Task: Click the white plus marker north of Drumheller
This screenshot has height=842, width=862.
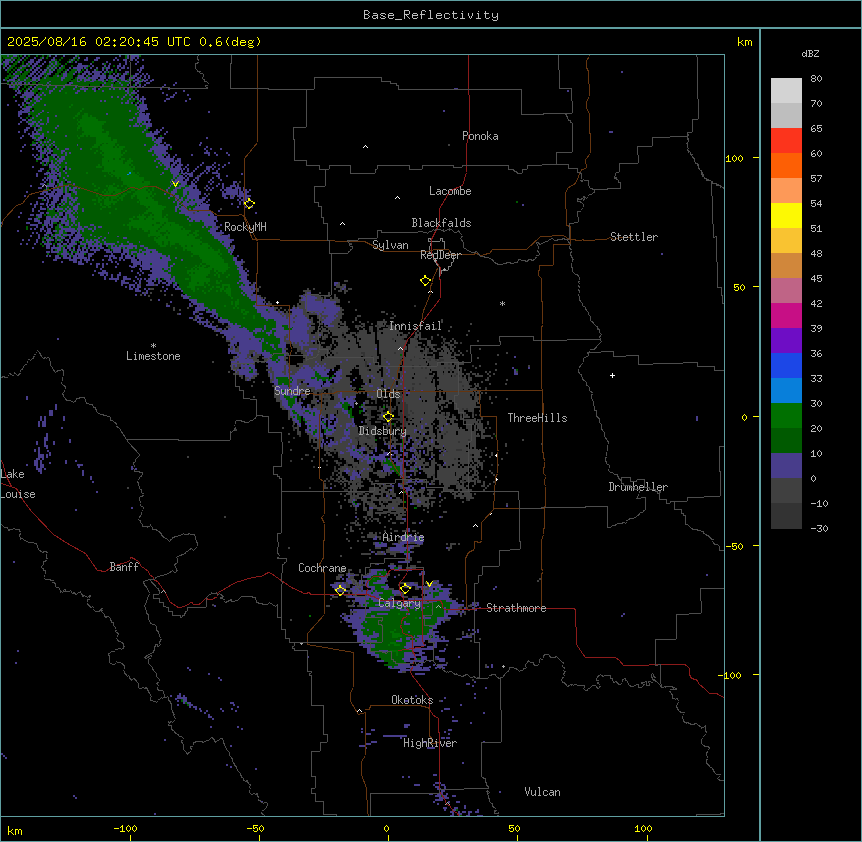Action: coord(612,375)
